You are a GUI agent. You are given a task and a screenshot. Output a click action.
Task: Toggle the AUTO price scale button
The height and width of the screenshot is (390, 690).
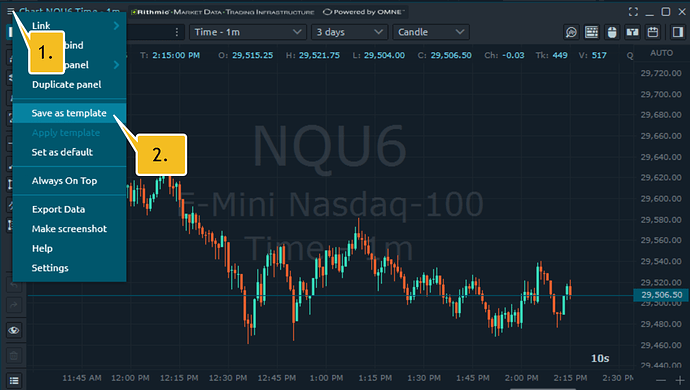pos(661,53)
